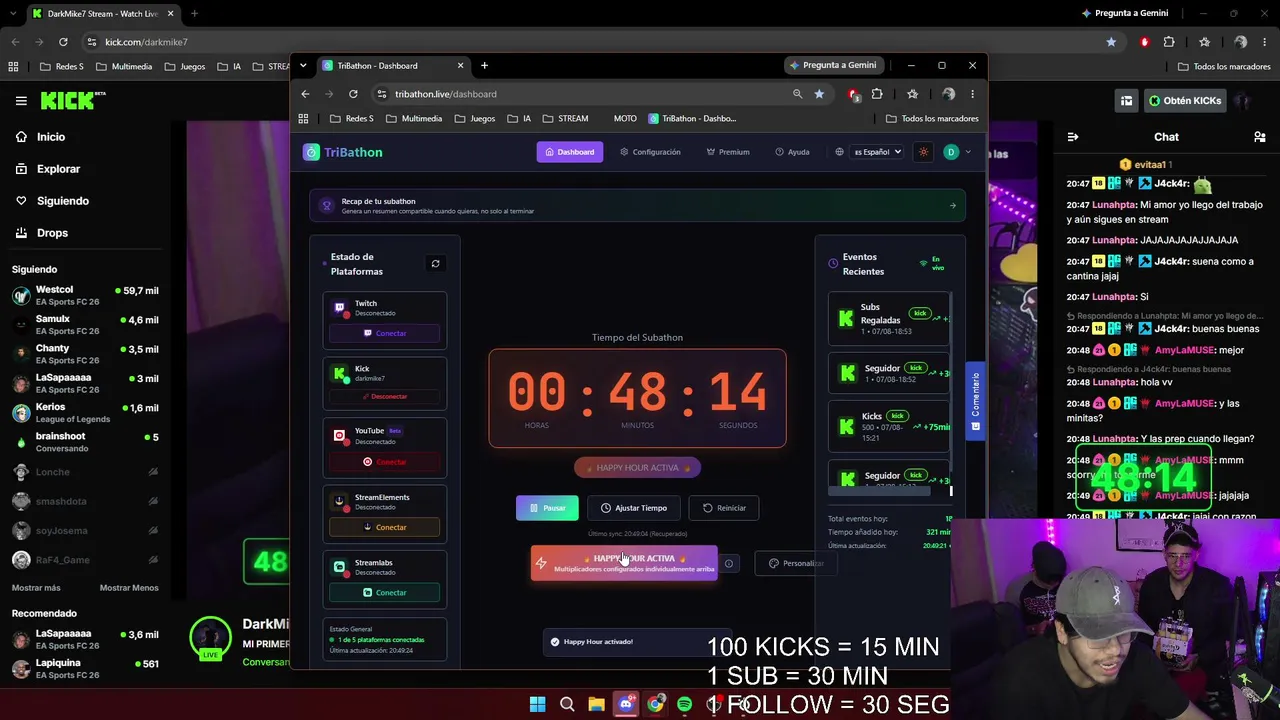Screen dimensions: 1280x720
Task: Open the zoom magnifier icon in TriBathon address bar
Action: (x=797, y=94)
